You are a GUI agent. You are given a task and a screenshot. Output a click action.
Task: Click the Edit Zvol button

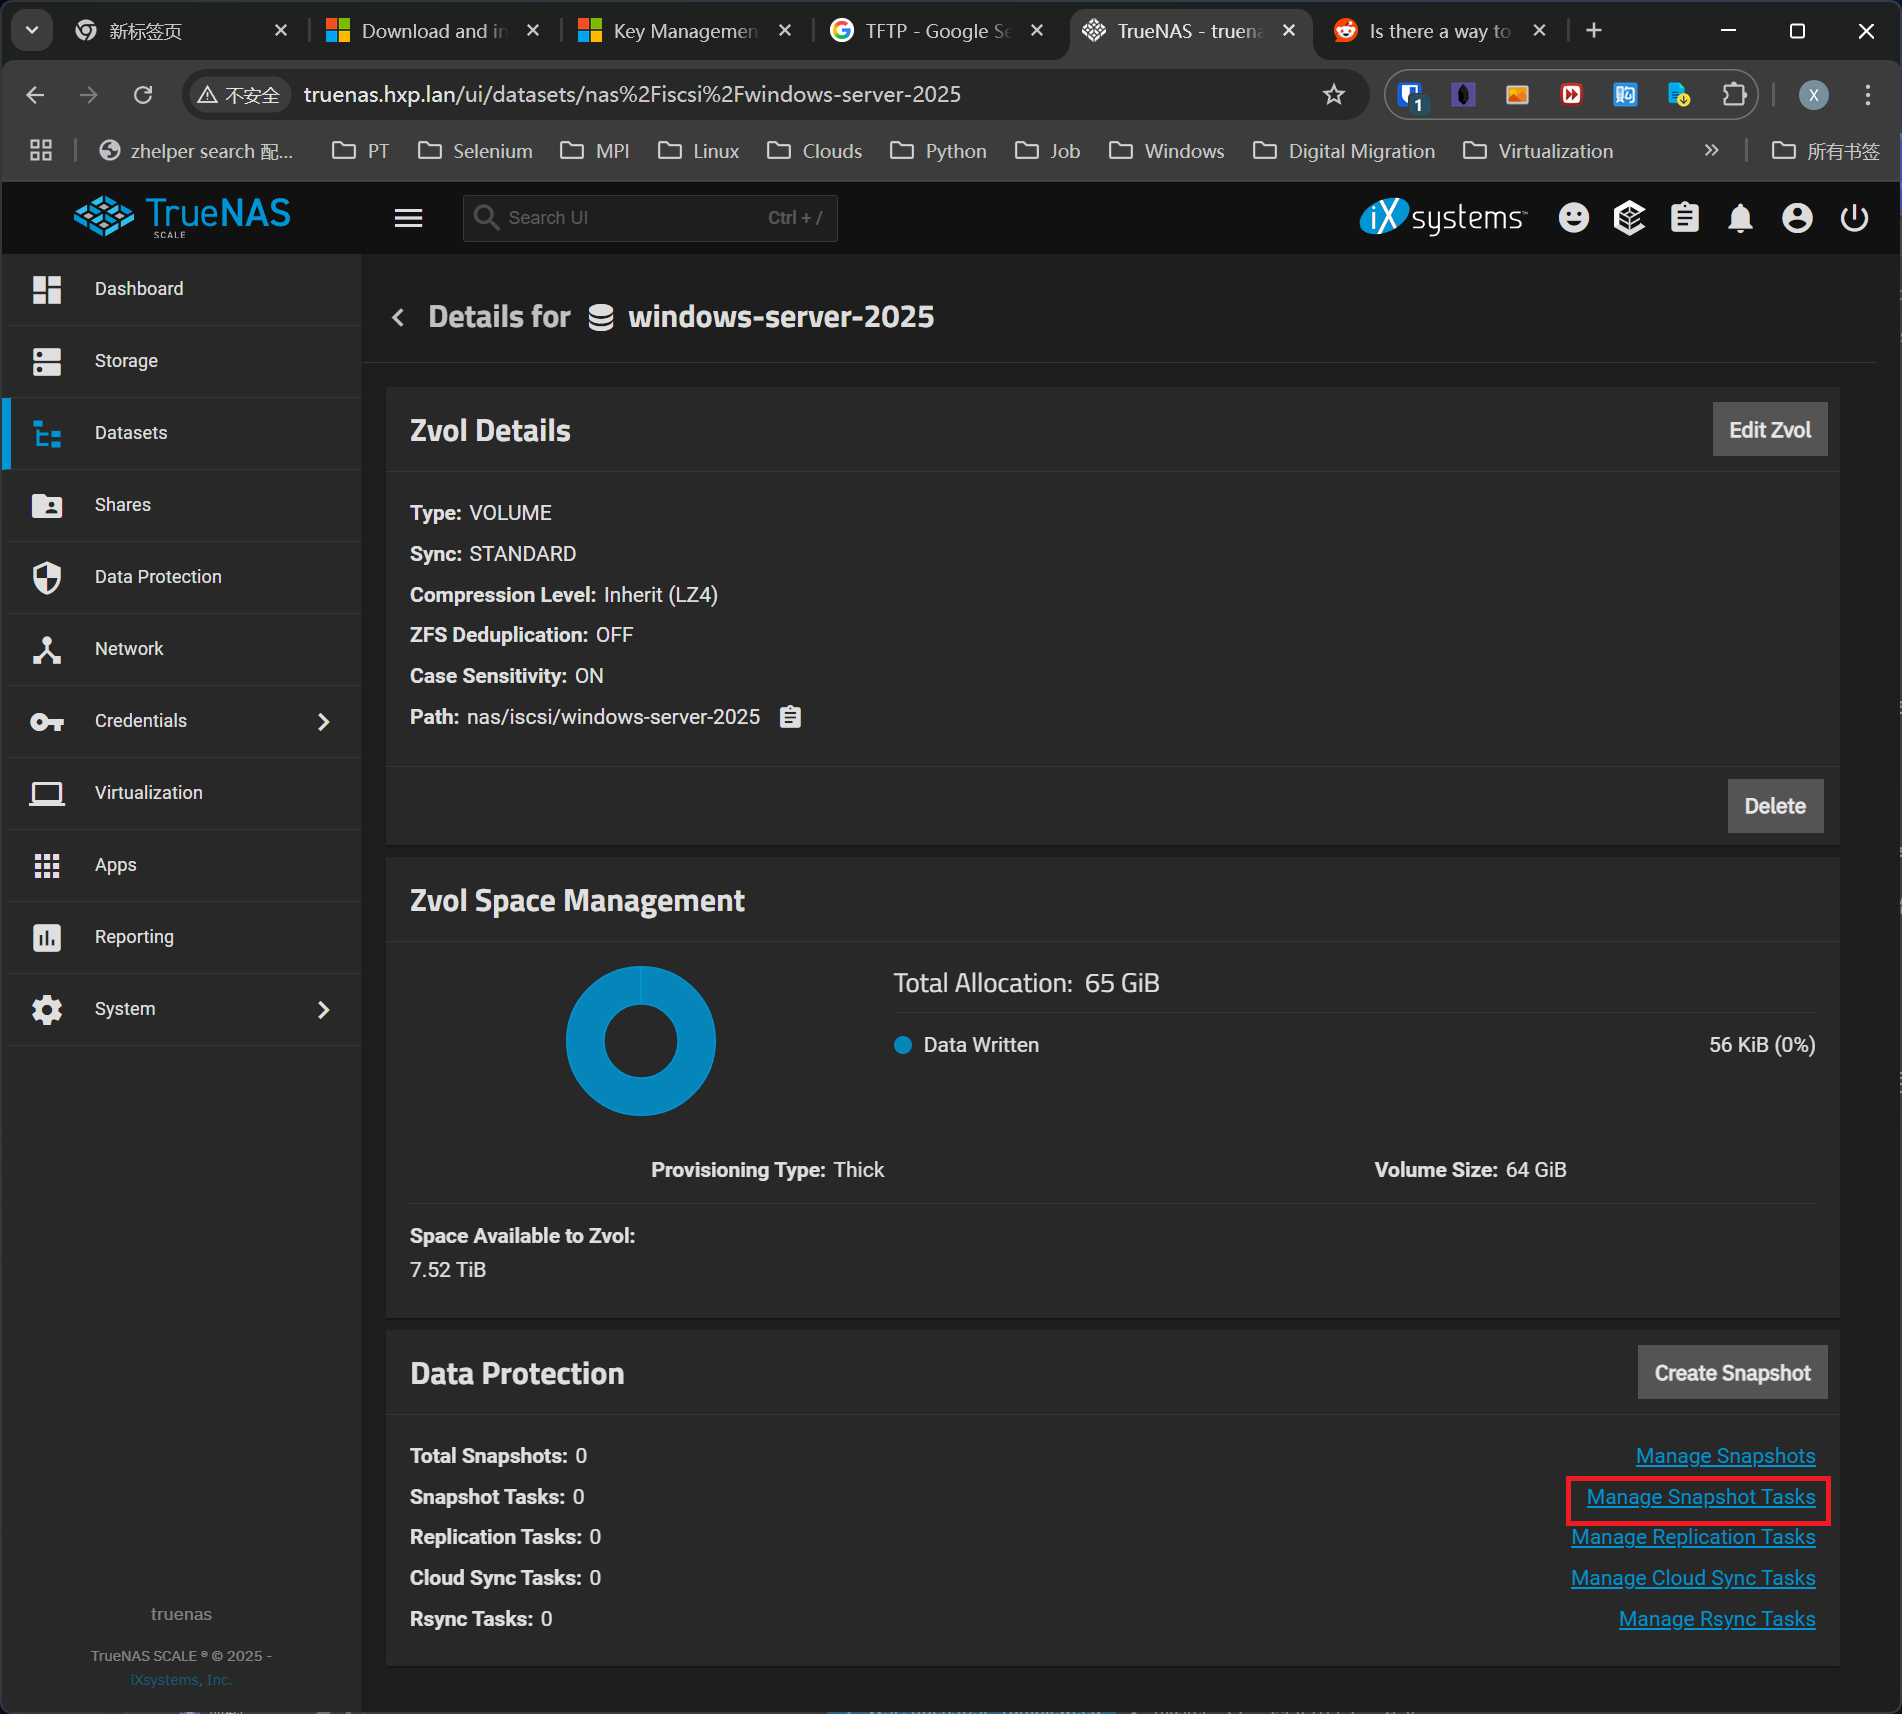click(1769, 430)
